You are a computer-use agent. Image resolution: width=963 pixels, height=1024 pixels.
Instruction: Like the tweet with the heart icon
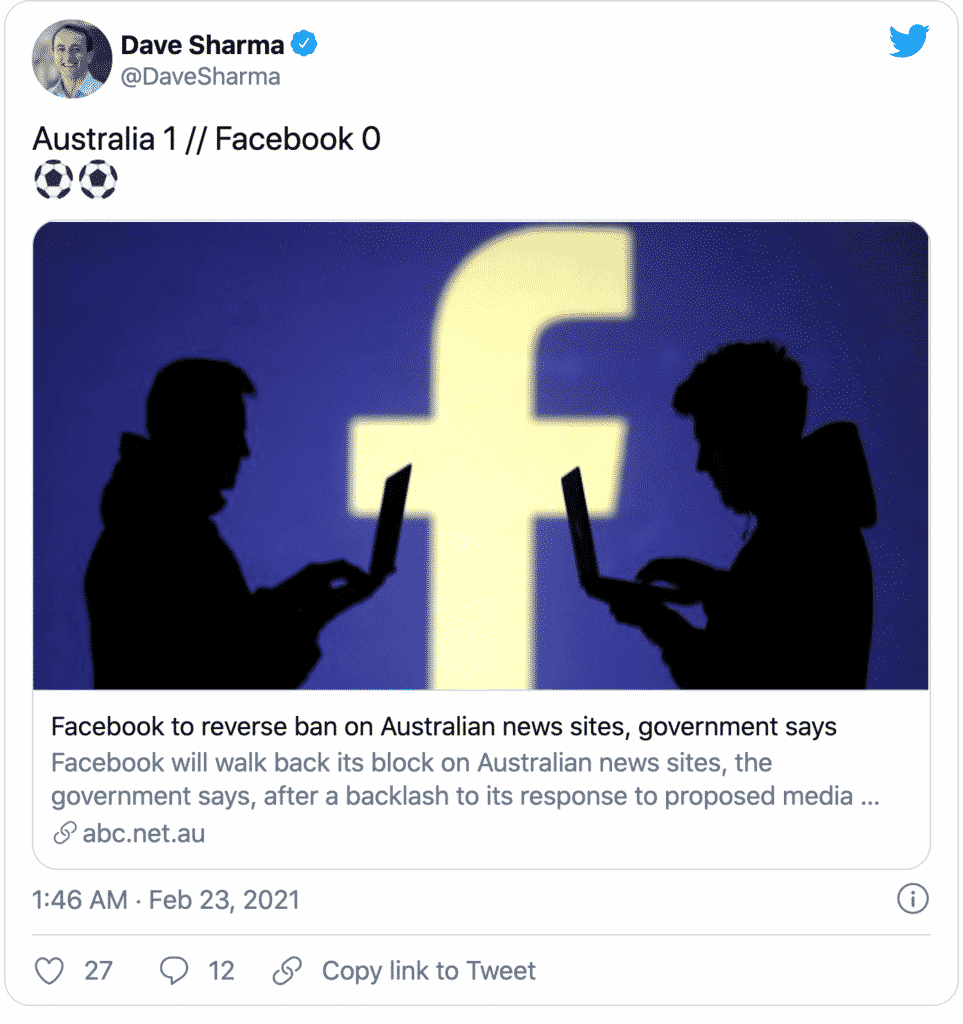[49, 970]
